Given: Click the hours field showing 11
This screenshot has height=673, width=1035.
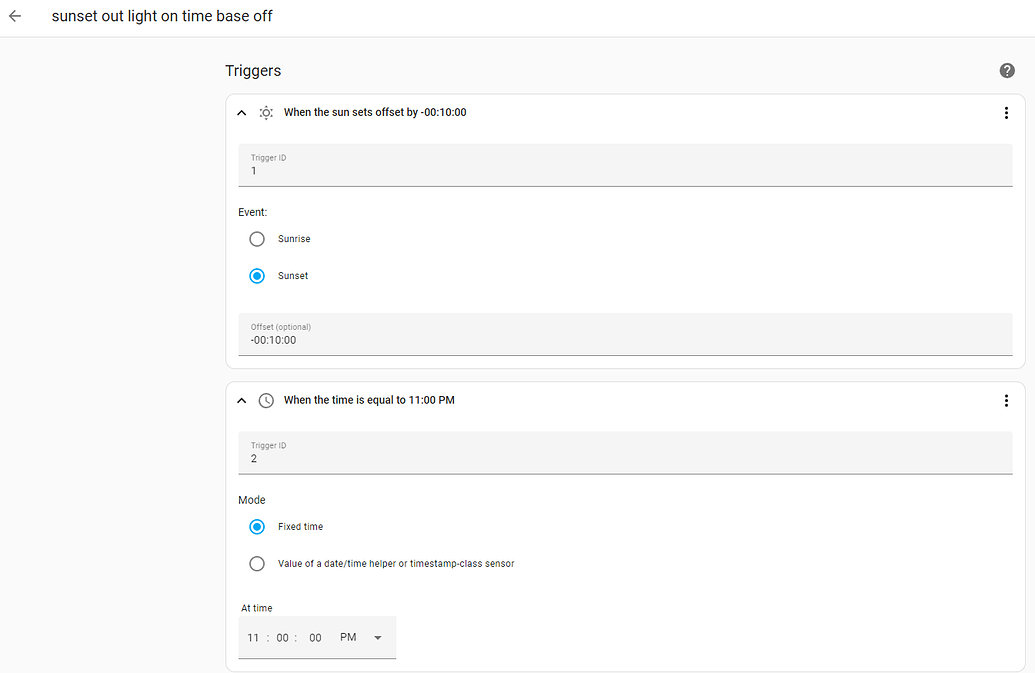Looking at the screenshot, I should pos(253,638).
